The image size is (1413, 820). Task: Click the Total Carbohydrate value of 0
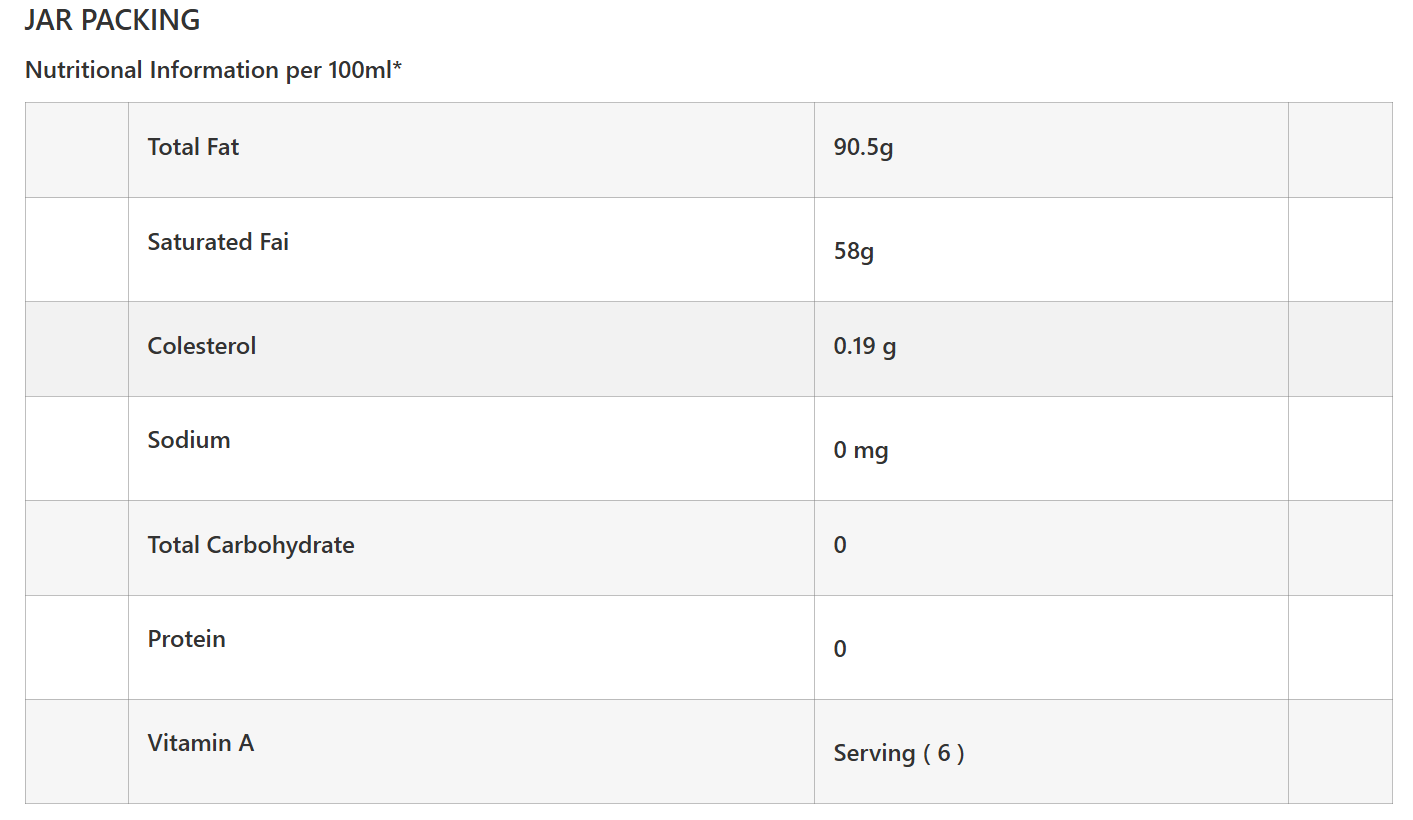coord(840,545)
